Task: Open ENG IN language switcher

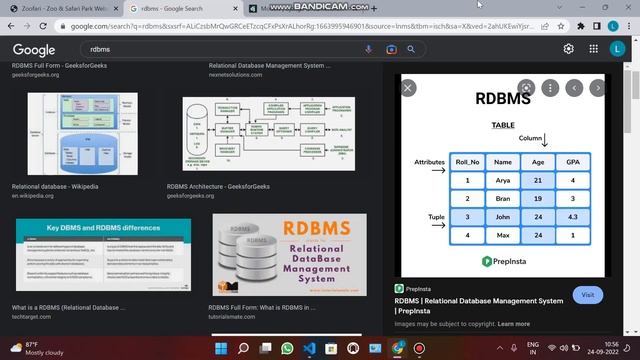Action: click(533, 348)
